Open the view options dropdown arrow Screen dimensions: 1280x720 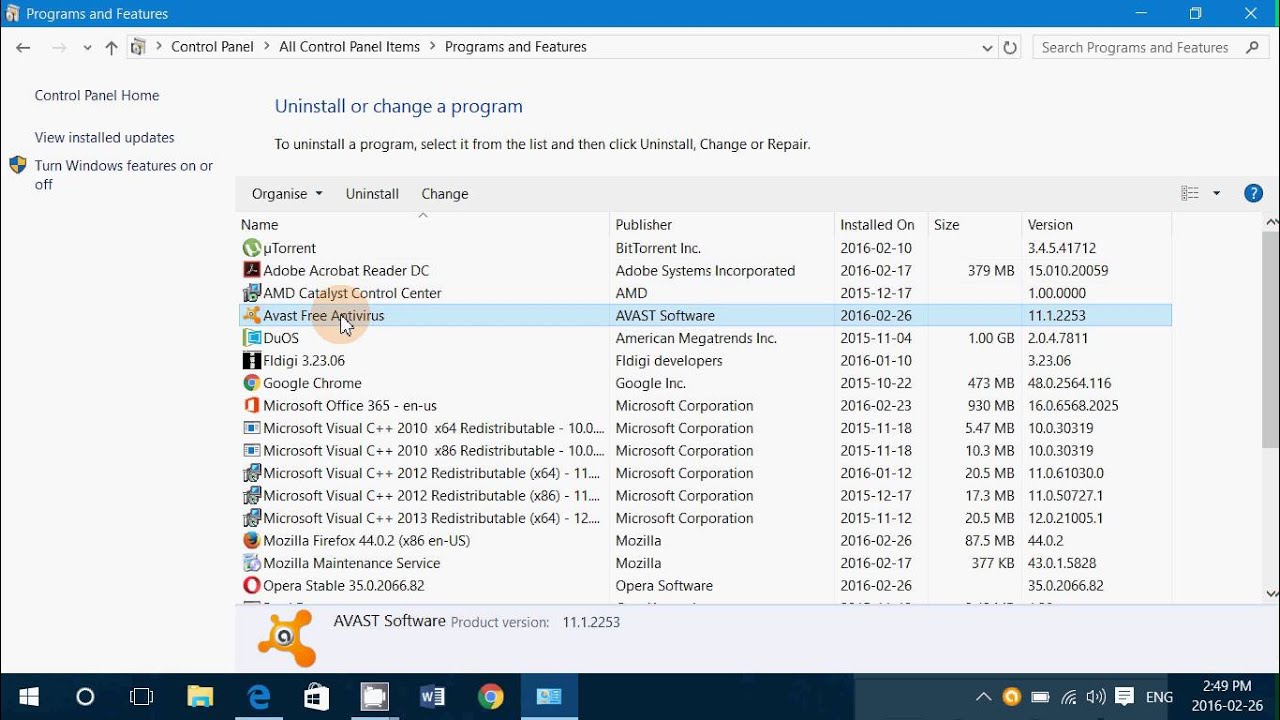(1217, 194)
